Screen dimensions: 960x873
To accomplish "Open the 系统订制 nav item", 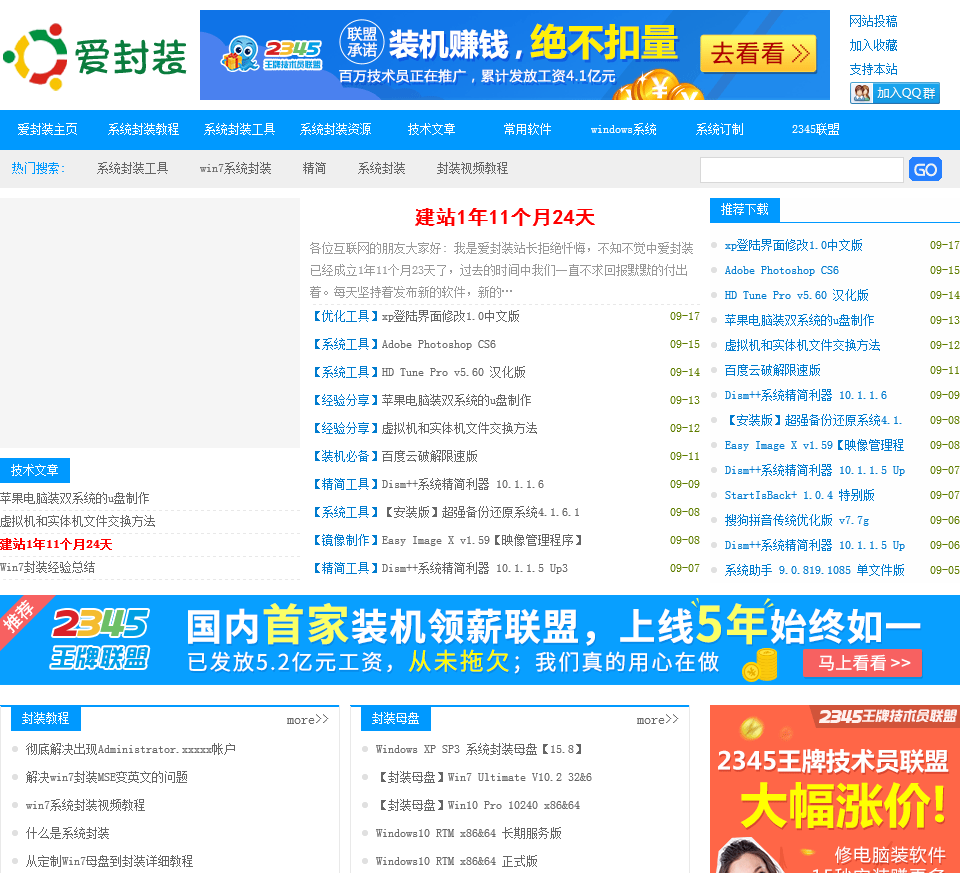I will (x=719, y=129).
